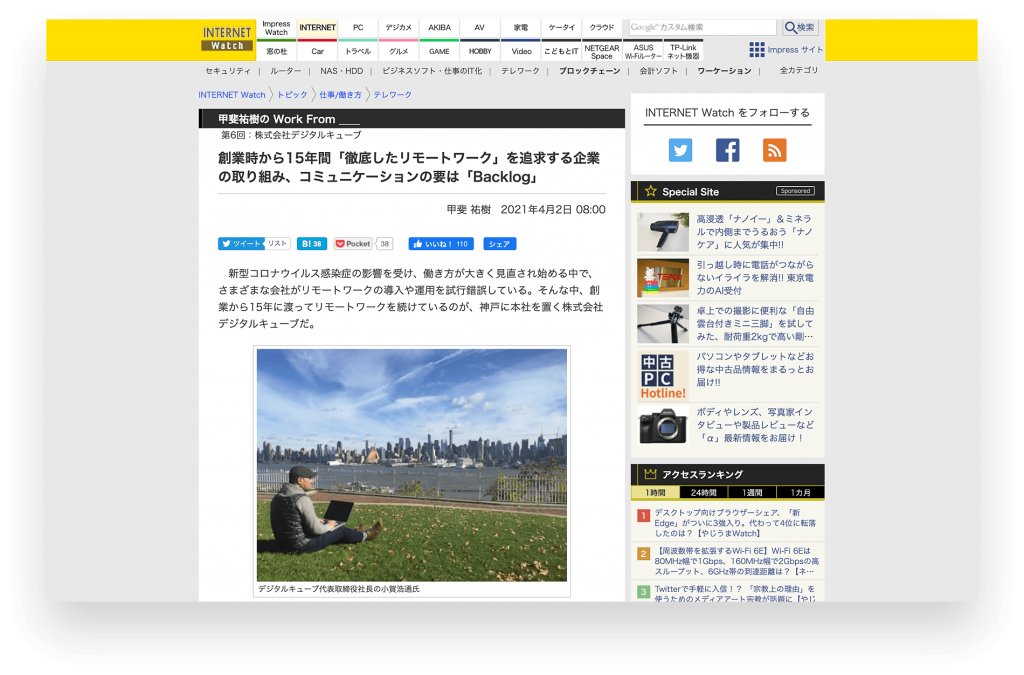The width and height of the screenshot is (1024, 675).
Task: Open the HOBBY nav tab
Action: click(x=479, y=51)
